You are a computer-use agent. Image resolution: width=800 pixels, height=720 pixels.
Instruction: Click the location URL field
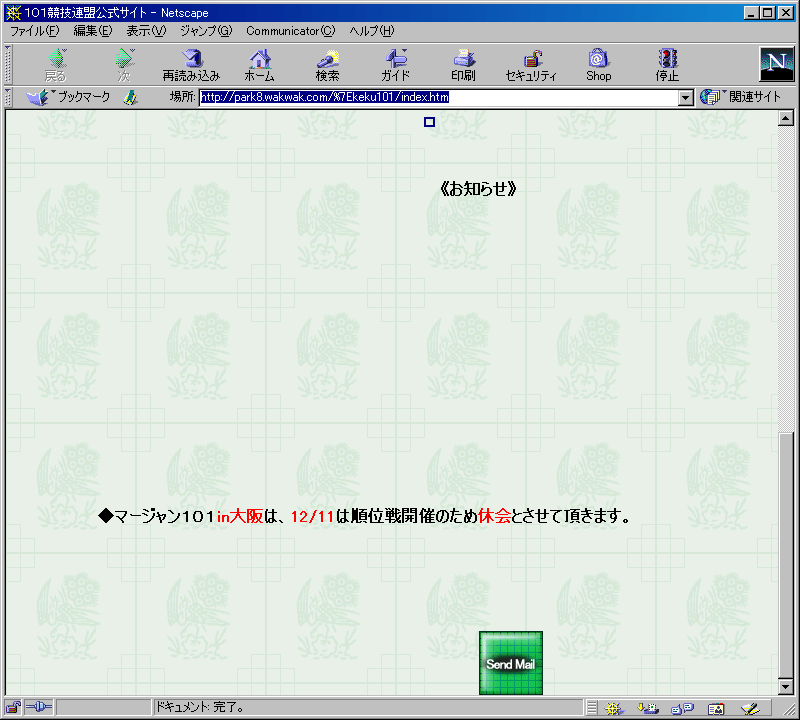point(439,97)
